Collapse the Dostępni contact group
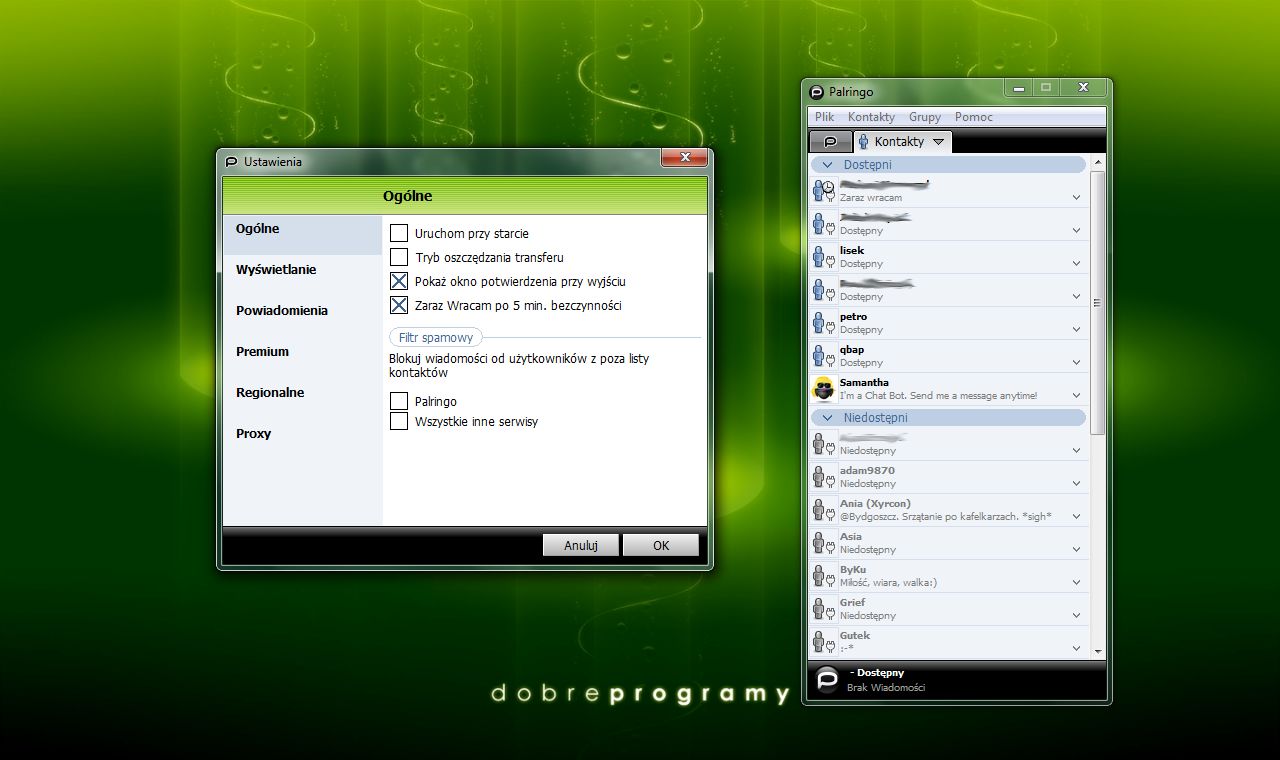The height and width of the screenshot is (760, 1280). pos(827,164)
